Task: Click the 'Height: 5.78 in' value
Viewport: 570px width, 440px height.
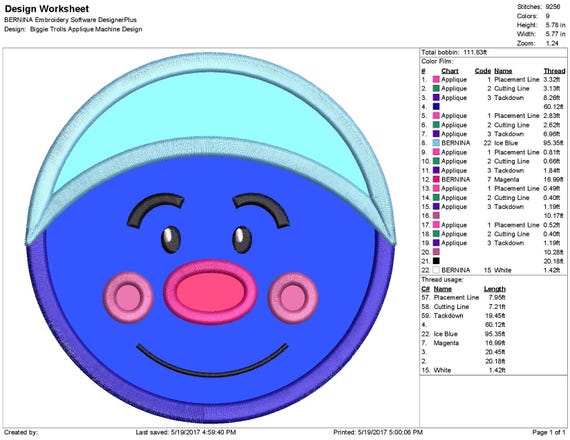Action: pyautogui.click(x=541, y=25)
